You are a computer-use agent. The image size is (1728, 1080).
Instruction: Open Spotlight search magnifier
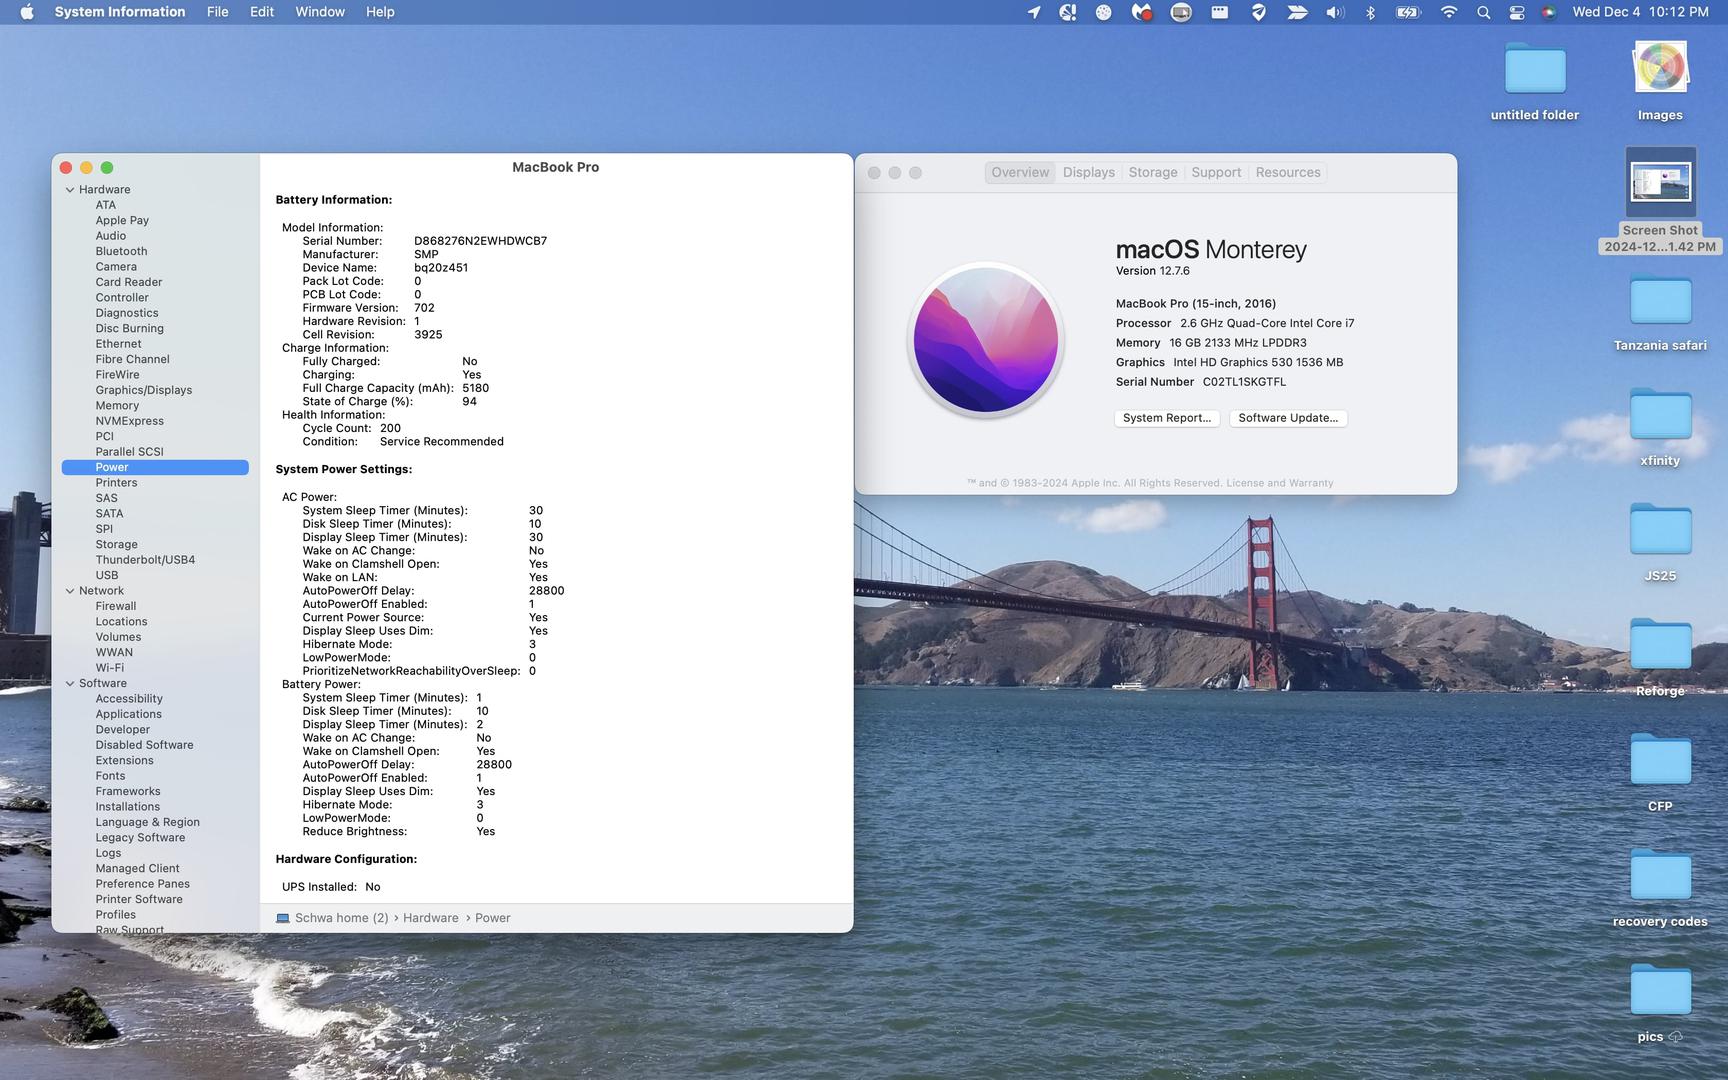1483,12
